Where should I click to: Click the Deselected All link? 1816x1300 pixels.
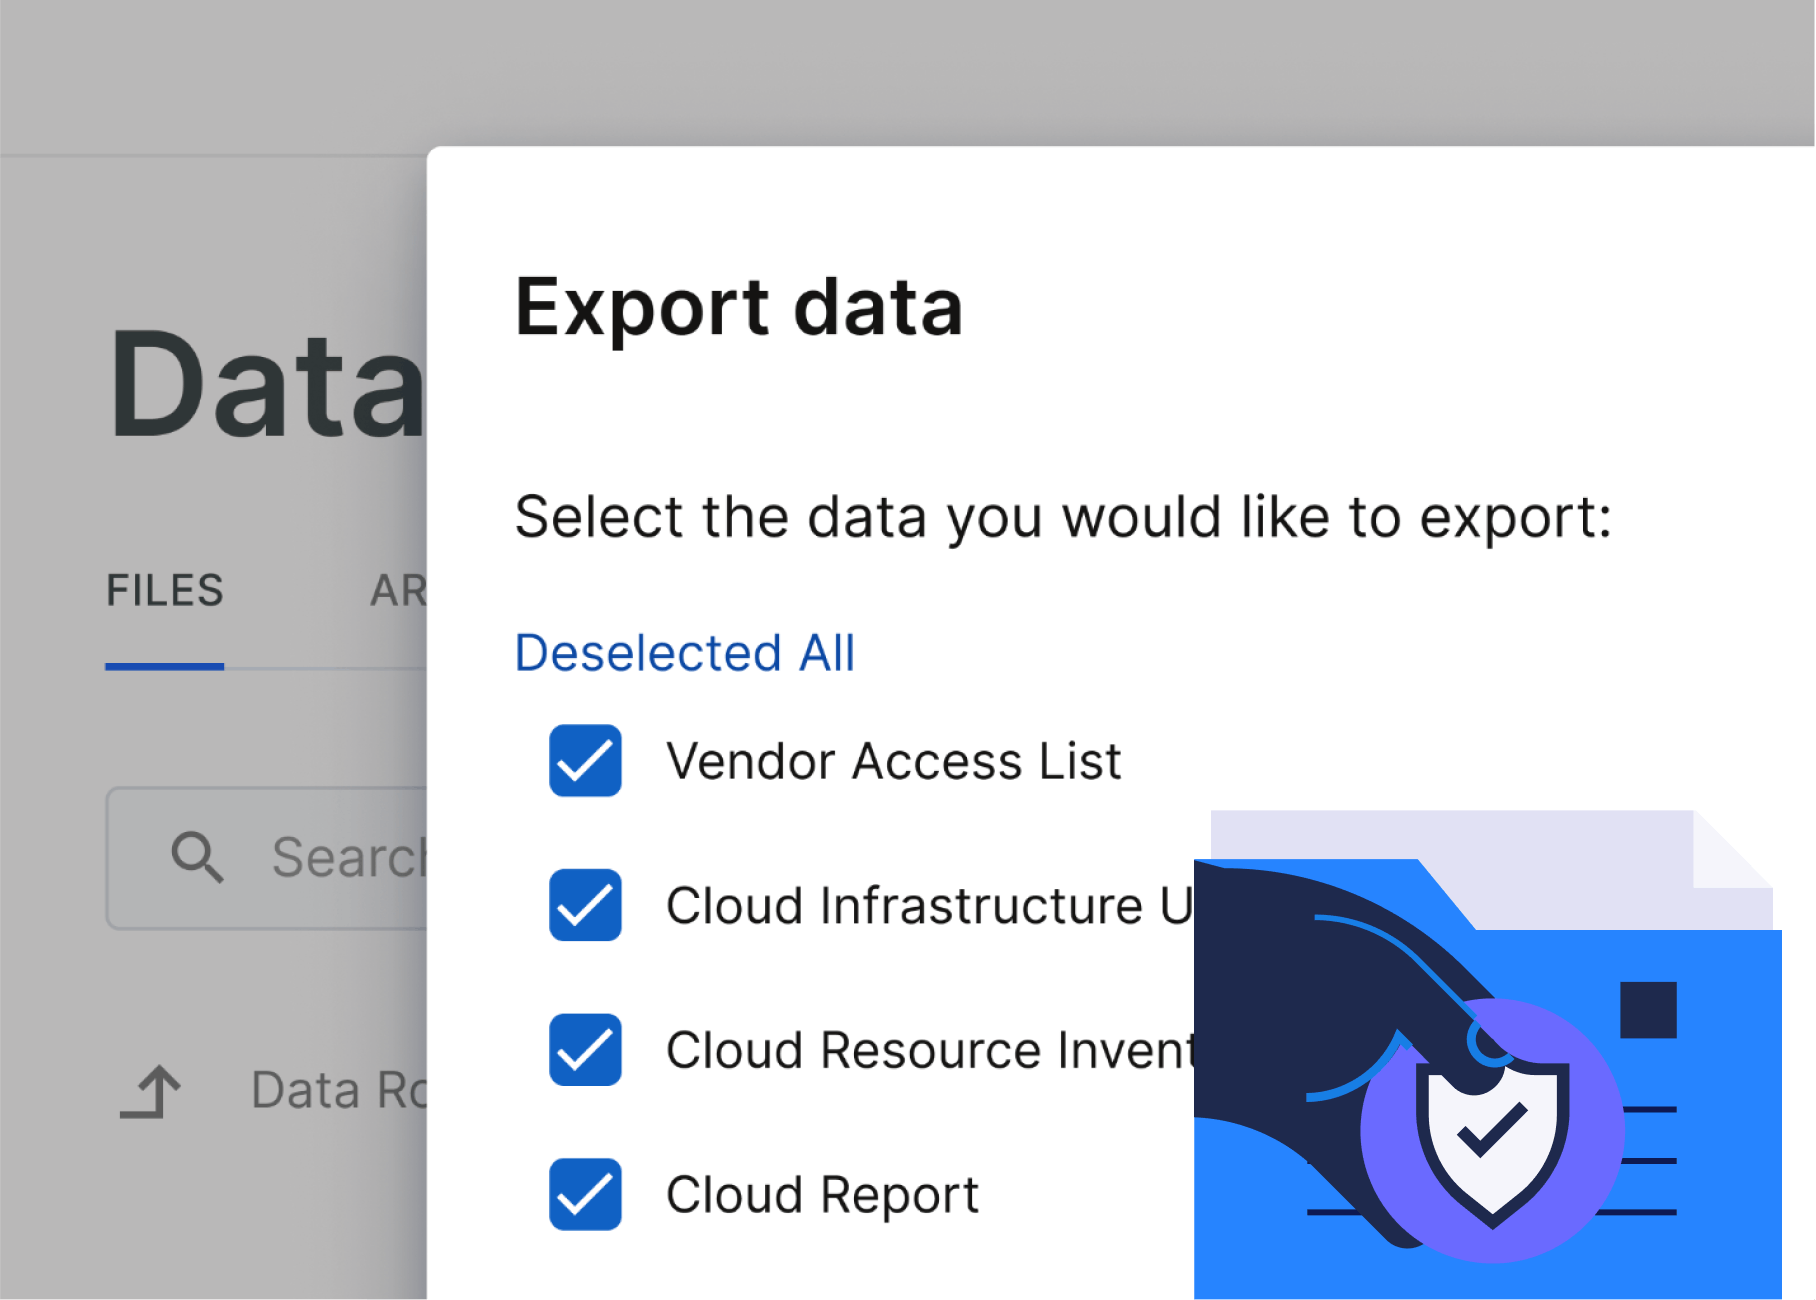685,653
